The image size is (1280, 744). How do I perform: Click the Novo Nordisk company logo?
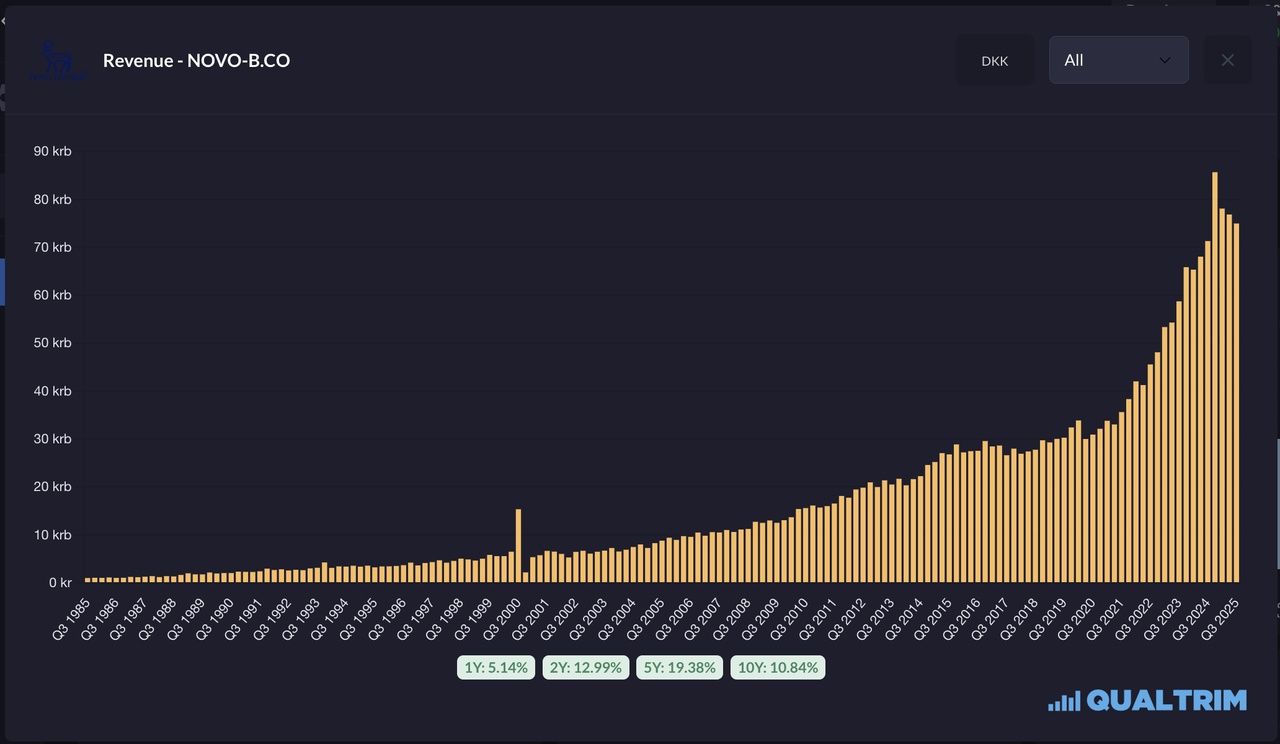click(x=57, y=61)
